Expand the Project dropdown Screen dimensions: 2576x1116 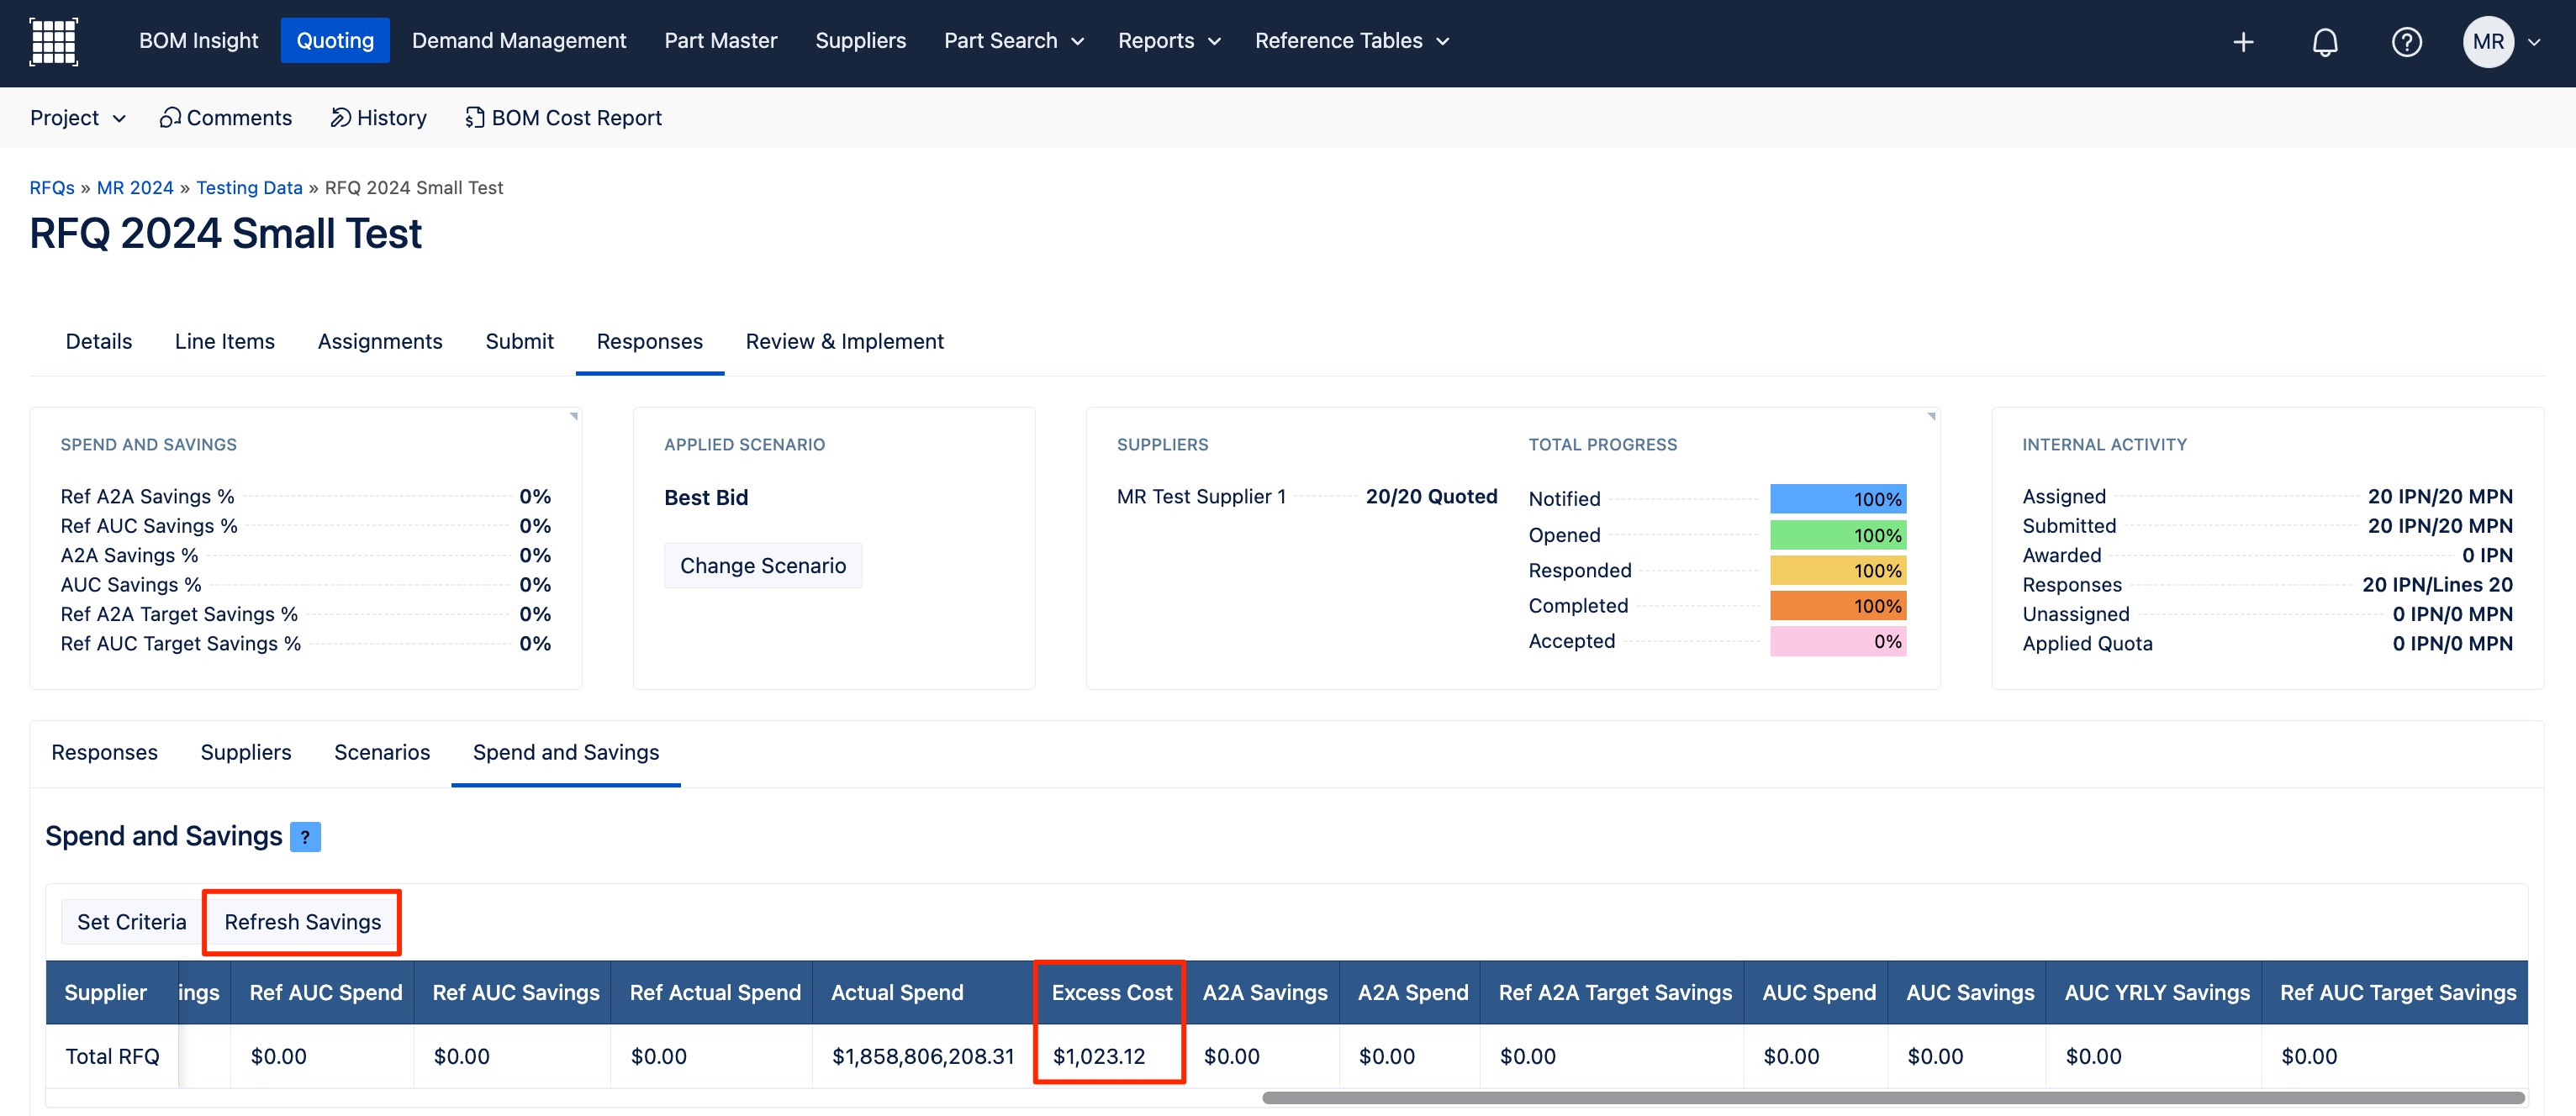[x=77, y=118]
